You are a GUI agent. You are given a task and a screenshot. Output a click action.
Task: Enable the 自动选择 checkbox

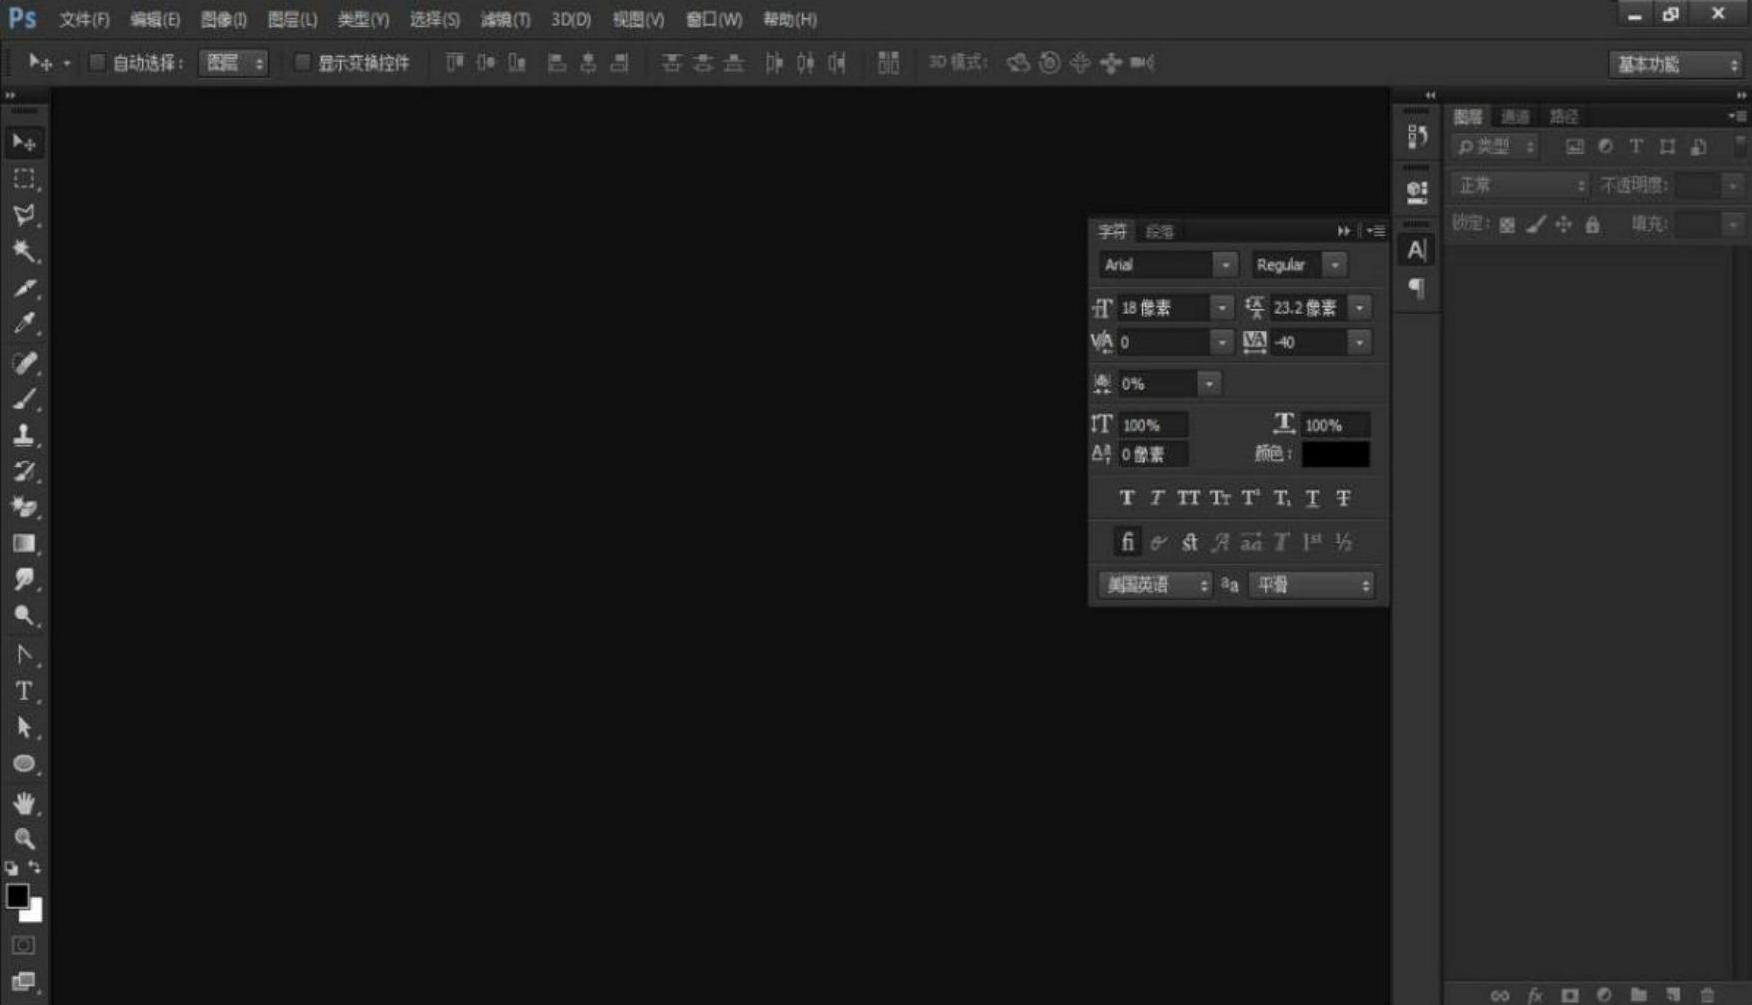click(97, 63)
